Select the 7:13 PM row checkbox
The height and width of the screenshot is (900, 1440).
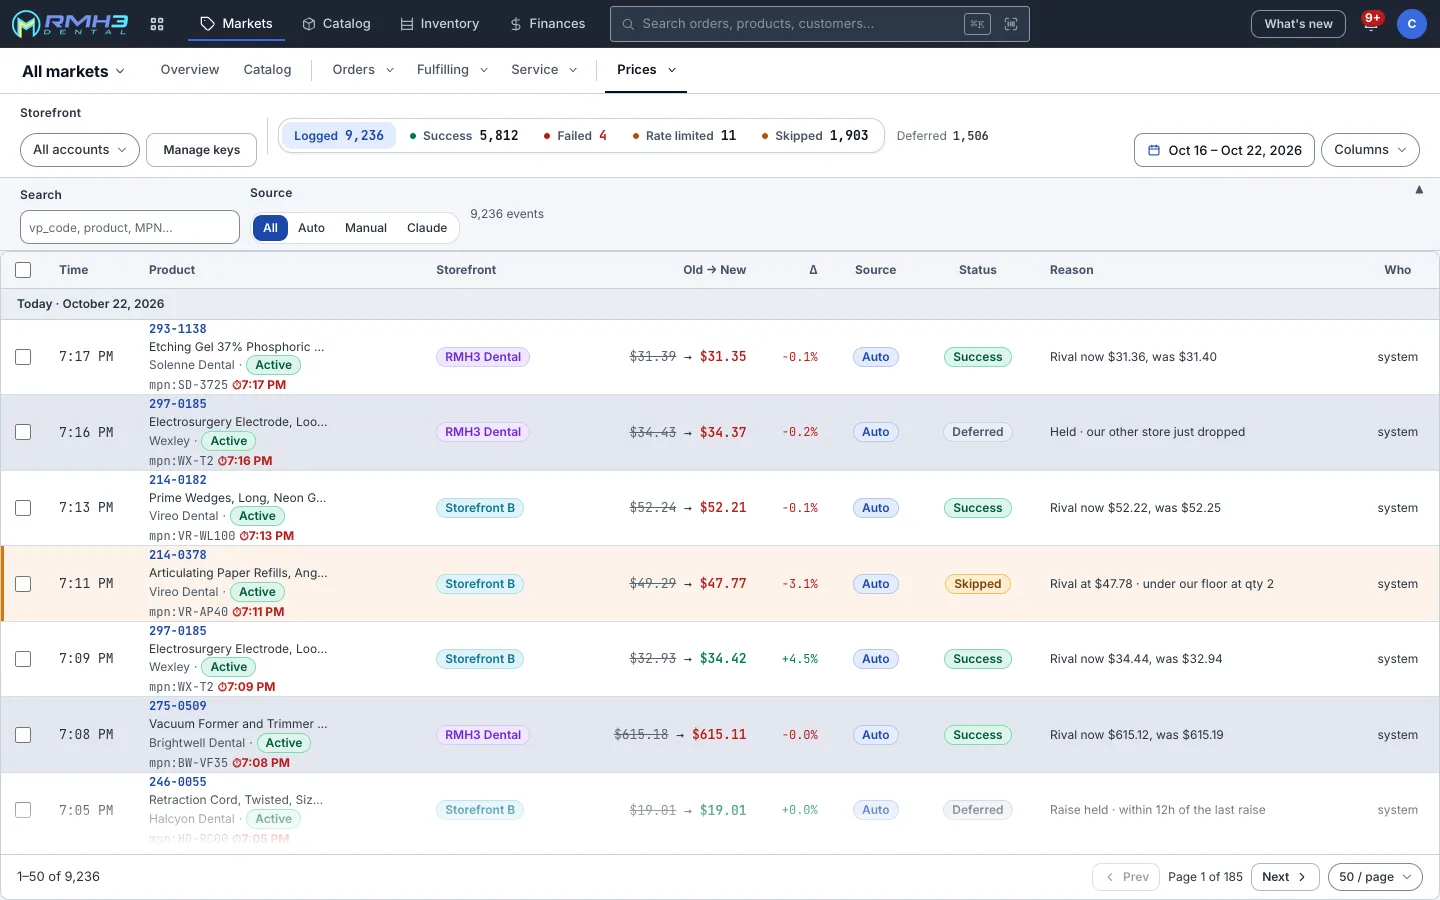point(23,508)
